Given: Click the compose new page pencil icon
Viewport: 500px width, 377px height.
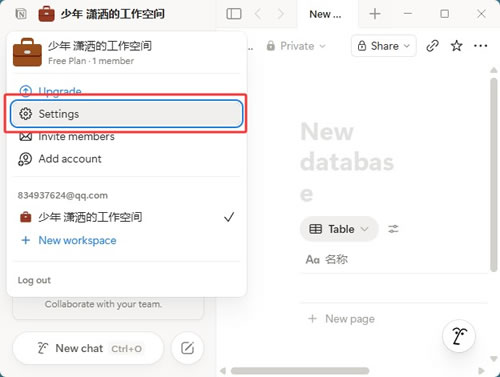Looking at the screenshot, I should point(187,348).
